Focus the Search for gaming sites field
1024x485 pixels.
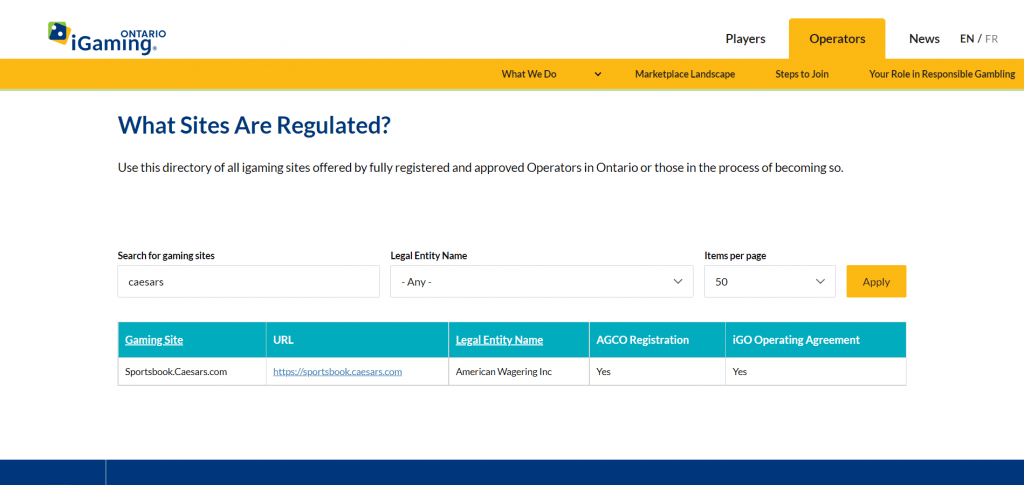tap(248, 281)
